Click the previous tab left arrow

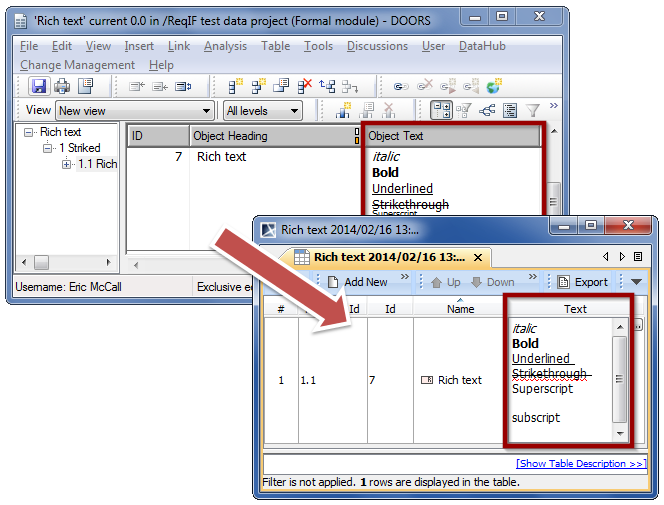[x=606, y=257]
